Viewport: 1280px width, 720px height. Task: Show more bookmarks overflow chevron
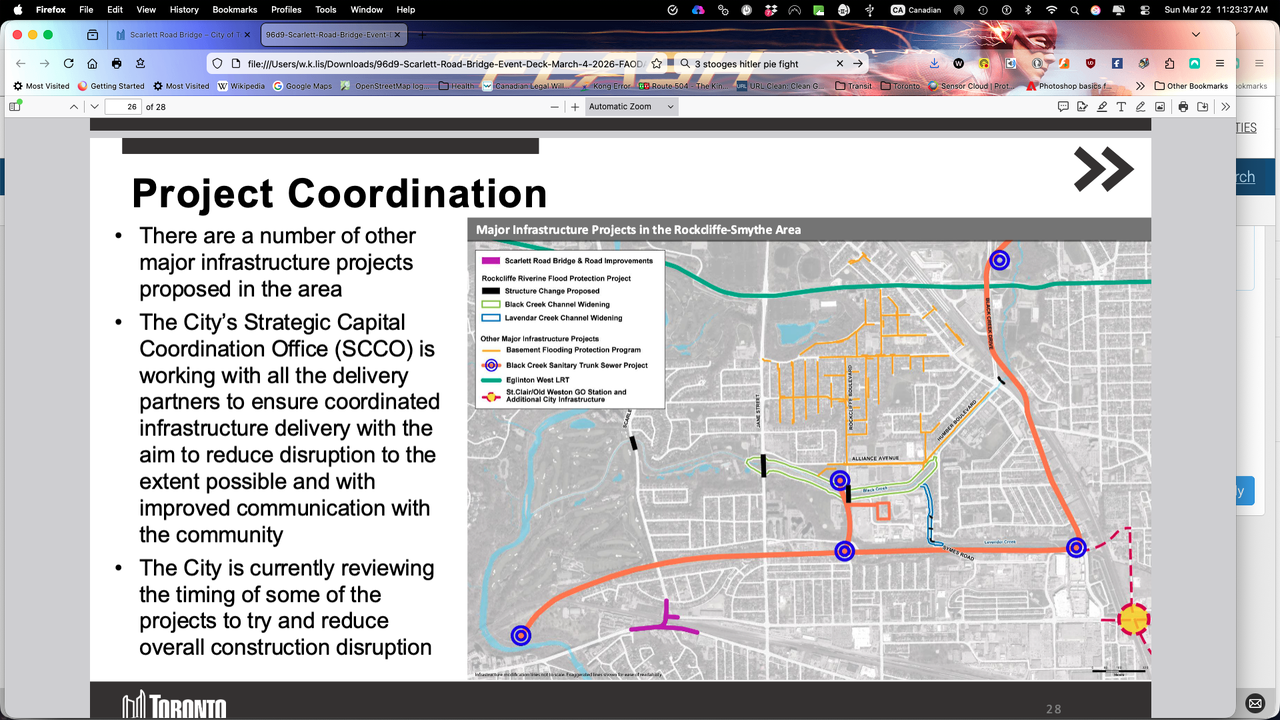pos(1140,86)
